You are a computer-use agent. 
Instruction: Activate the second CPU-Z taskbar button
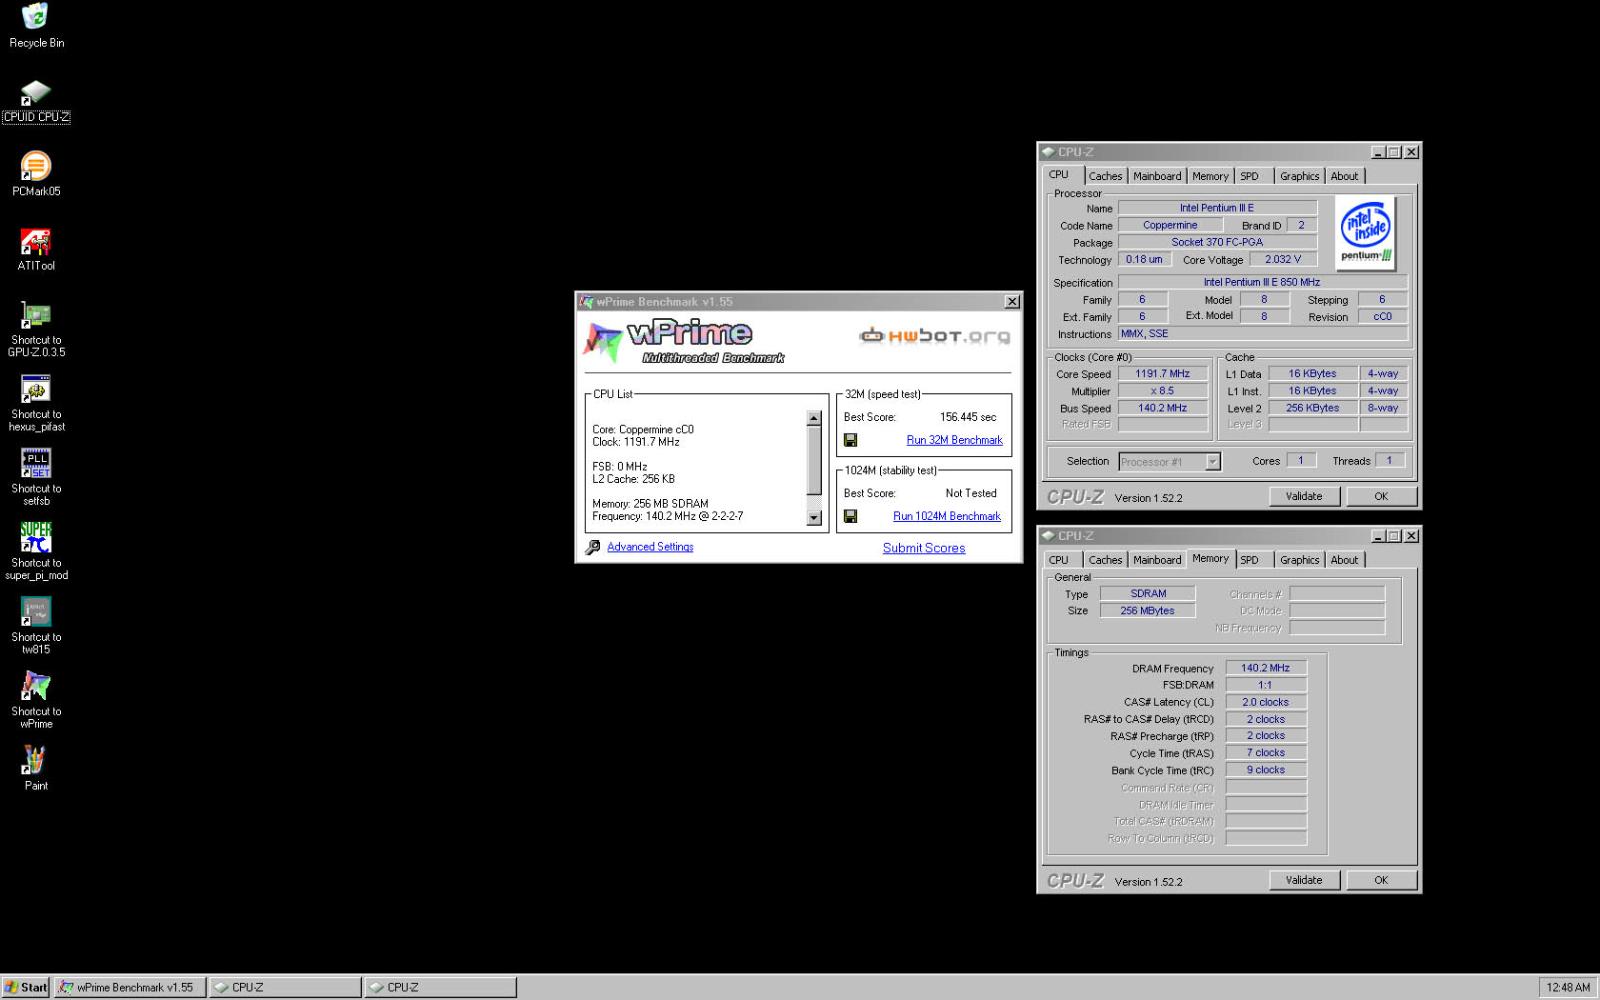pyautogui.click(x=440, y=987)
